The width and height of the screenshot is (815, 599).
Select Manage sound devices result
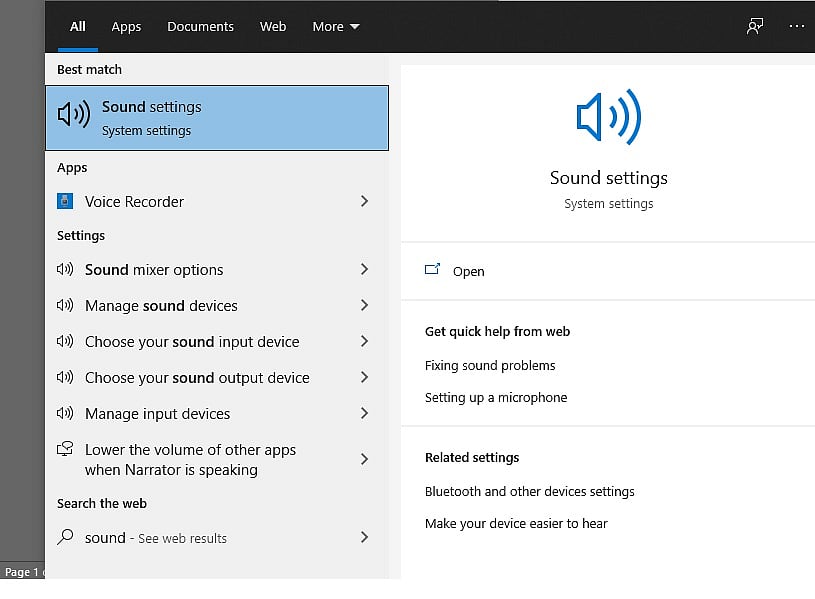[x=217, y=305]
